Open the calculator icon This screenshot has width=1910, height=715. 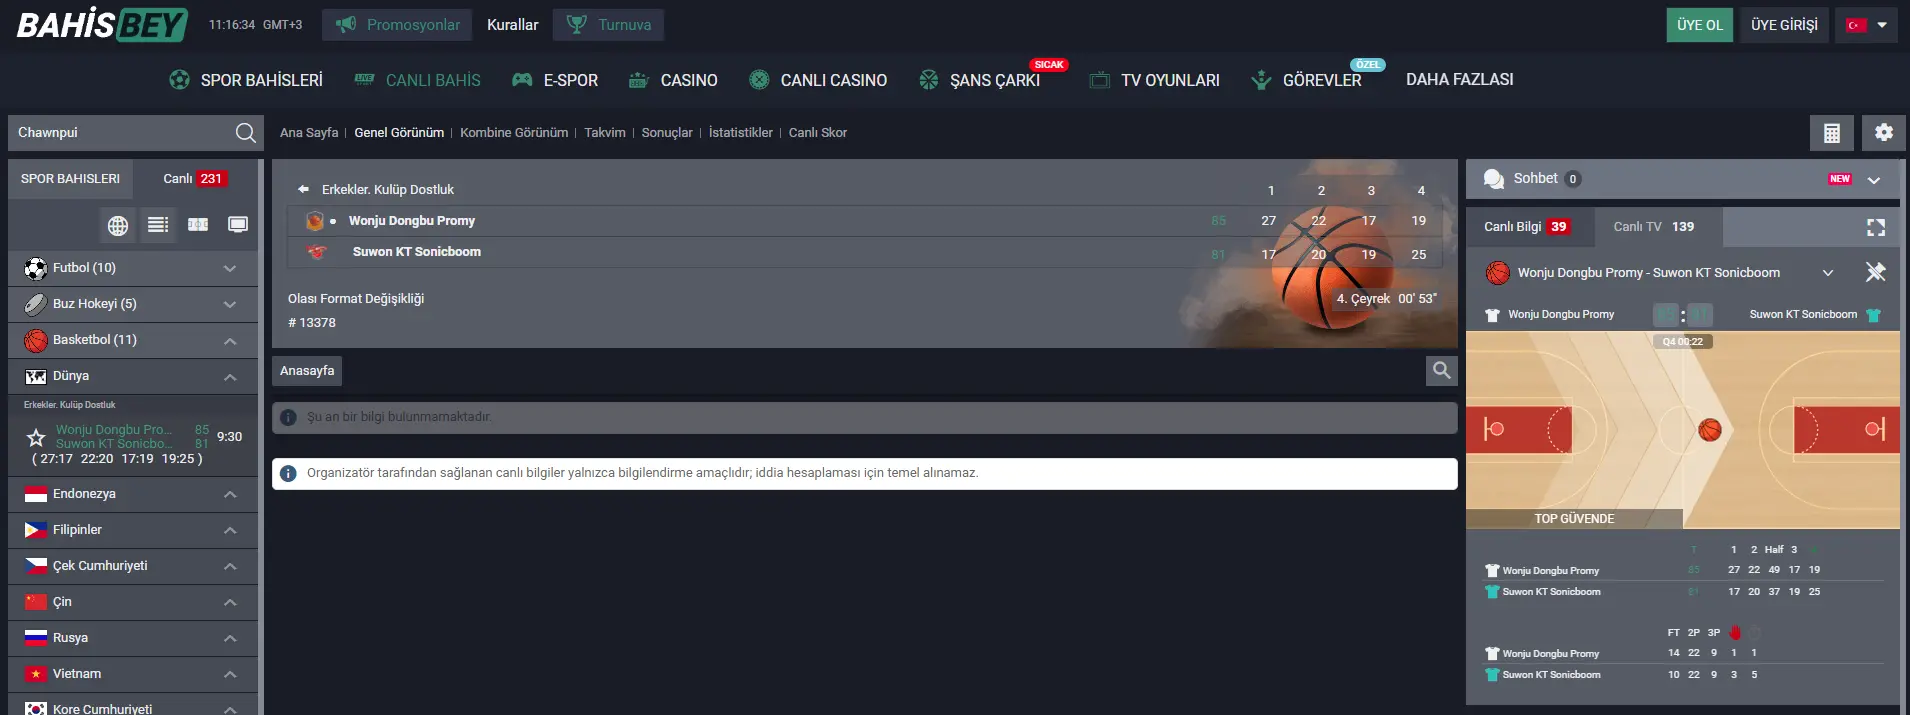pos(1832,132)
